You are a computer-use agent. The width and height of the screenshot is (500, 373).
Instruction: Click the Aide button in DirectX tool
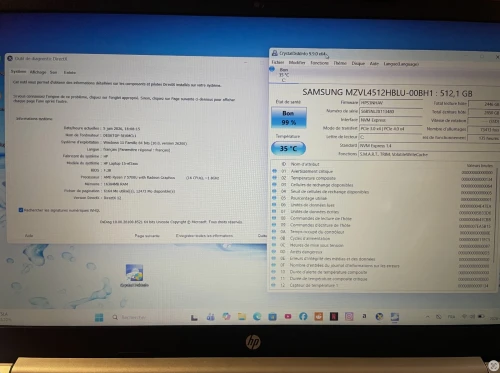tap(29, 235)
